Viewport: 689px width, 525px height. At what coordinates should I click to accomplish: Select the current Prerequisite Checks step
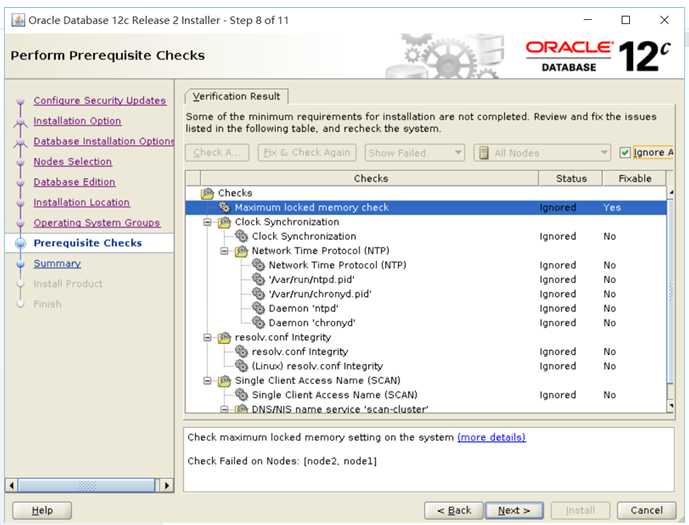88,243
